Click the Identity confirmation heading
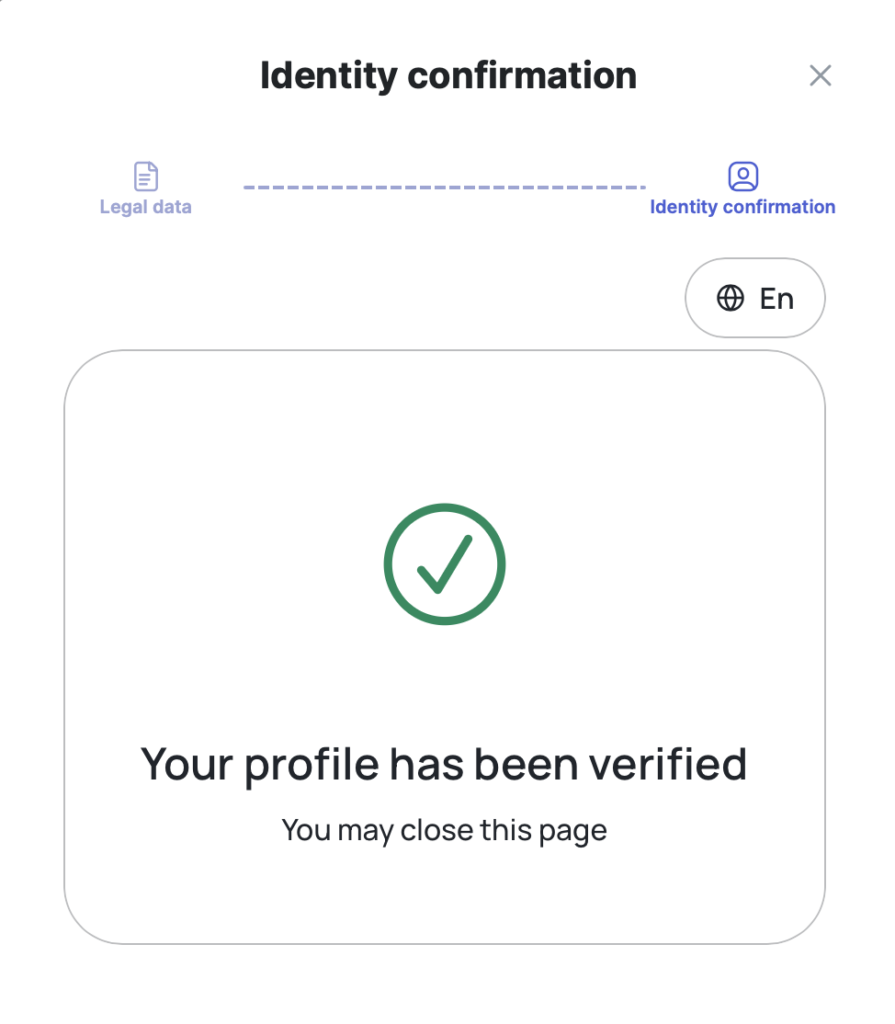Screen dimensions: 895x1024 (x=448, y=75)
